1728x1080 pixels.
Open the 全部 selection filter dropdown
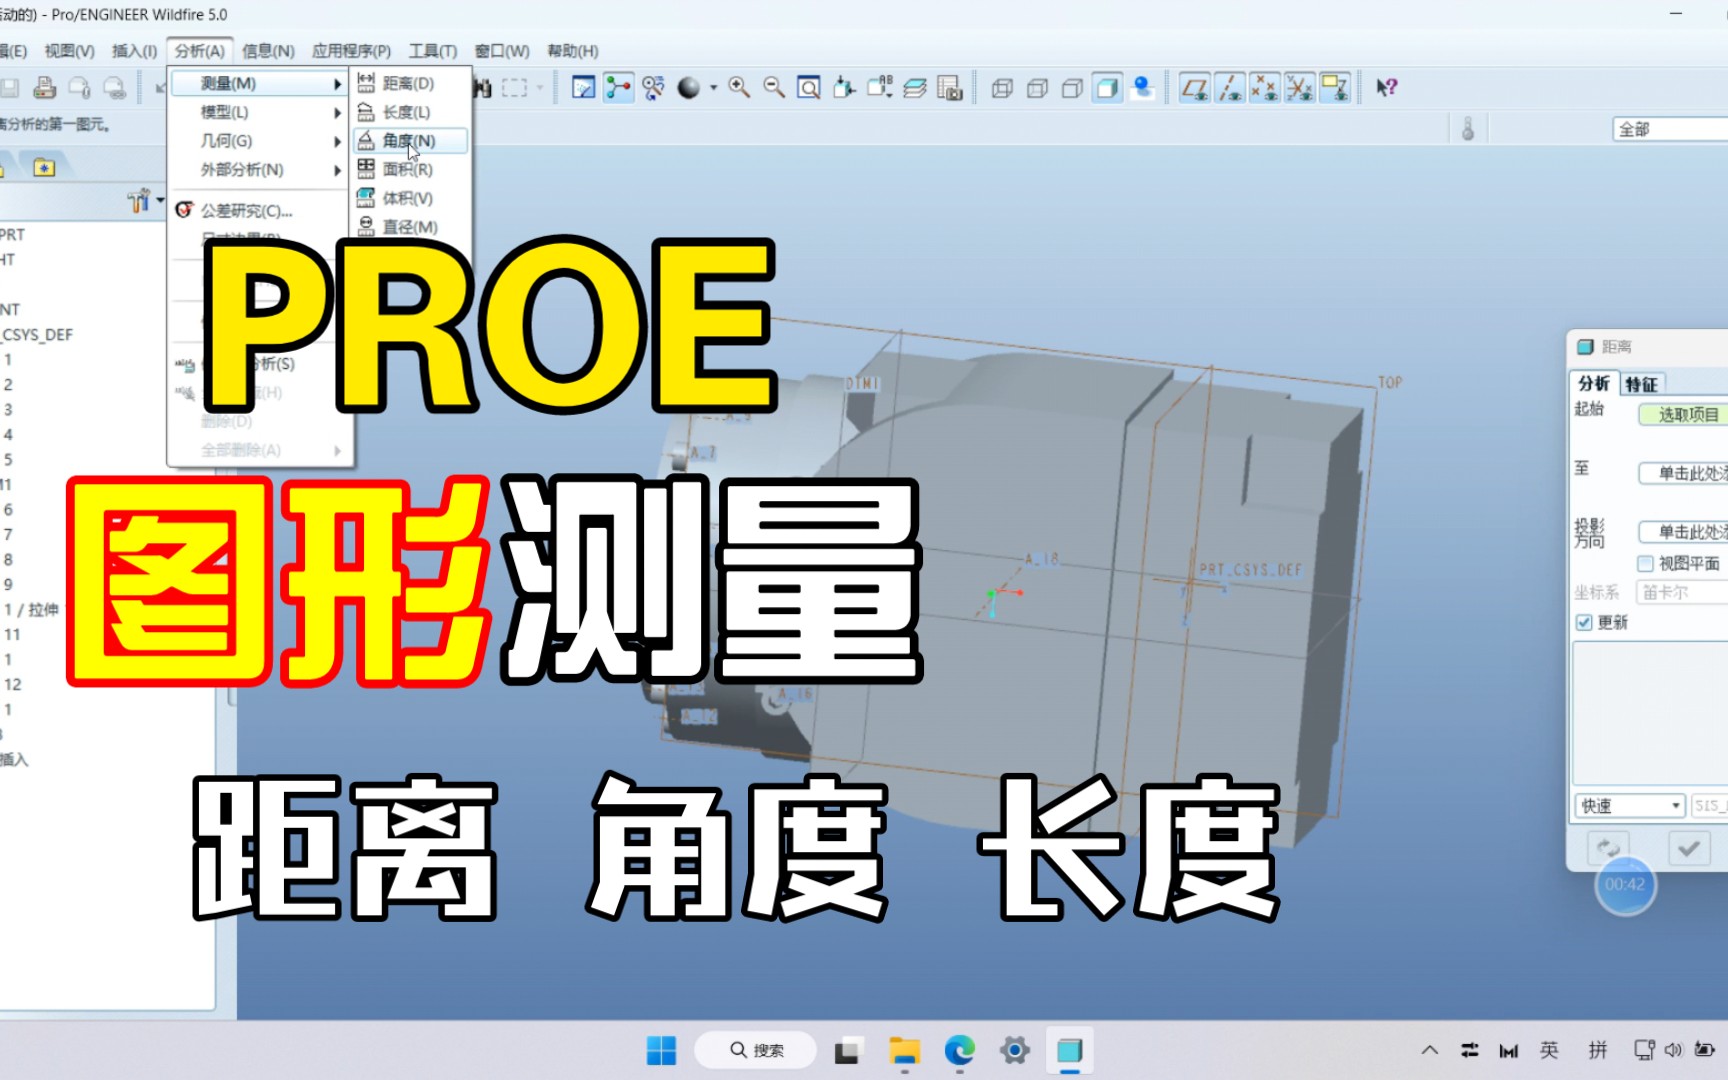(1670, 129)
